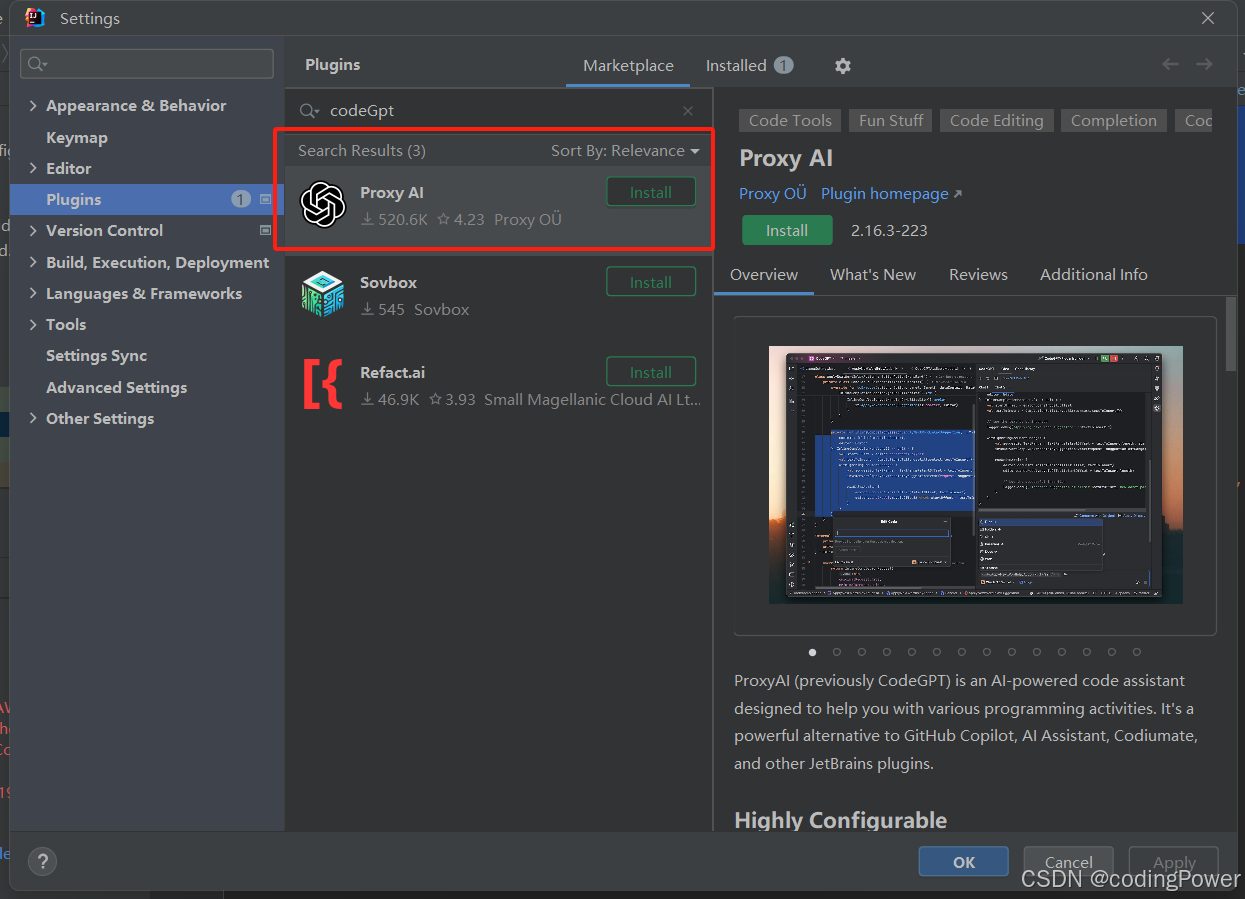The image size is (1245, 899).
Task: Click the magnifier icon in settings search
Action: [37, 64]
